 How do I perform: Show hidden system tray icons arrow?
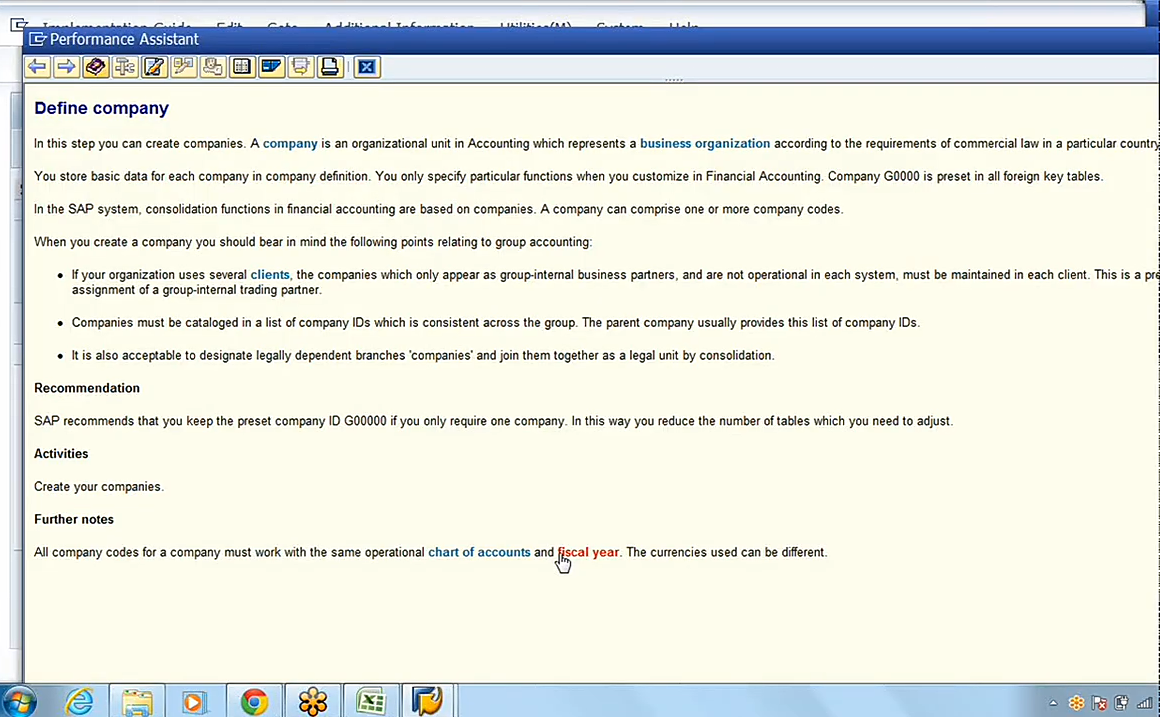[x=1053, y=703]
